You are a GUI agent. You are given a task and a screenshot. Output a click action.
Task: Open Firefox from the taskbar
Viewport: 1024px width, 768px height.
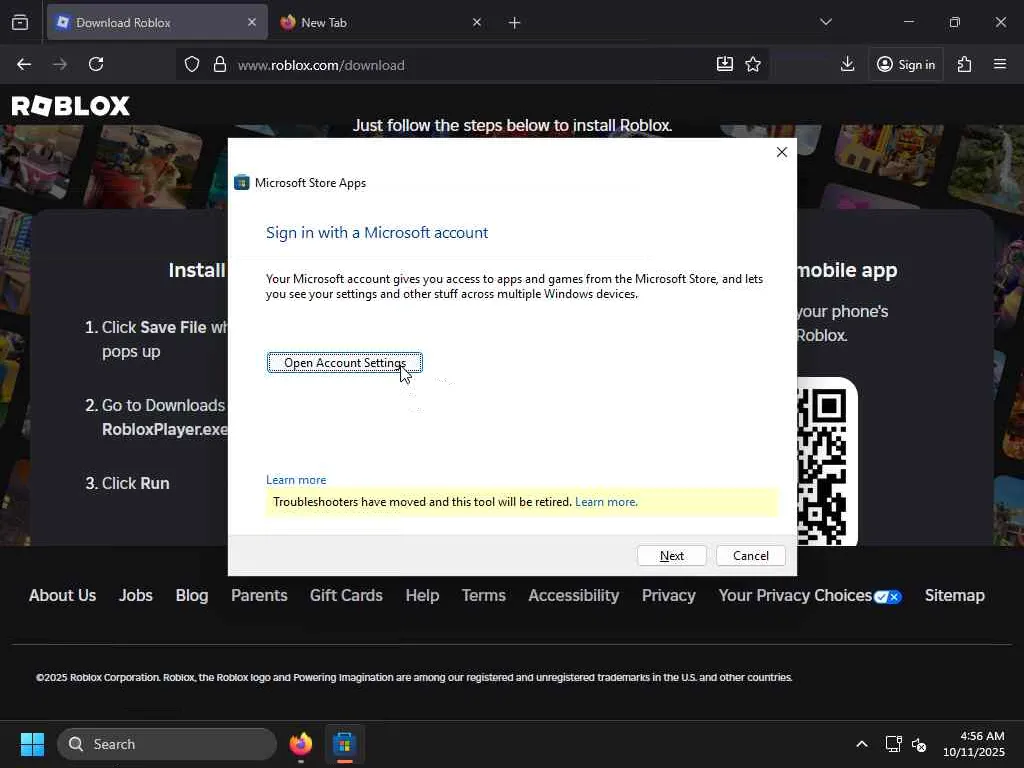click(x=301, y=744)
